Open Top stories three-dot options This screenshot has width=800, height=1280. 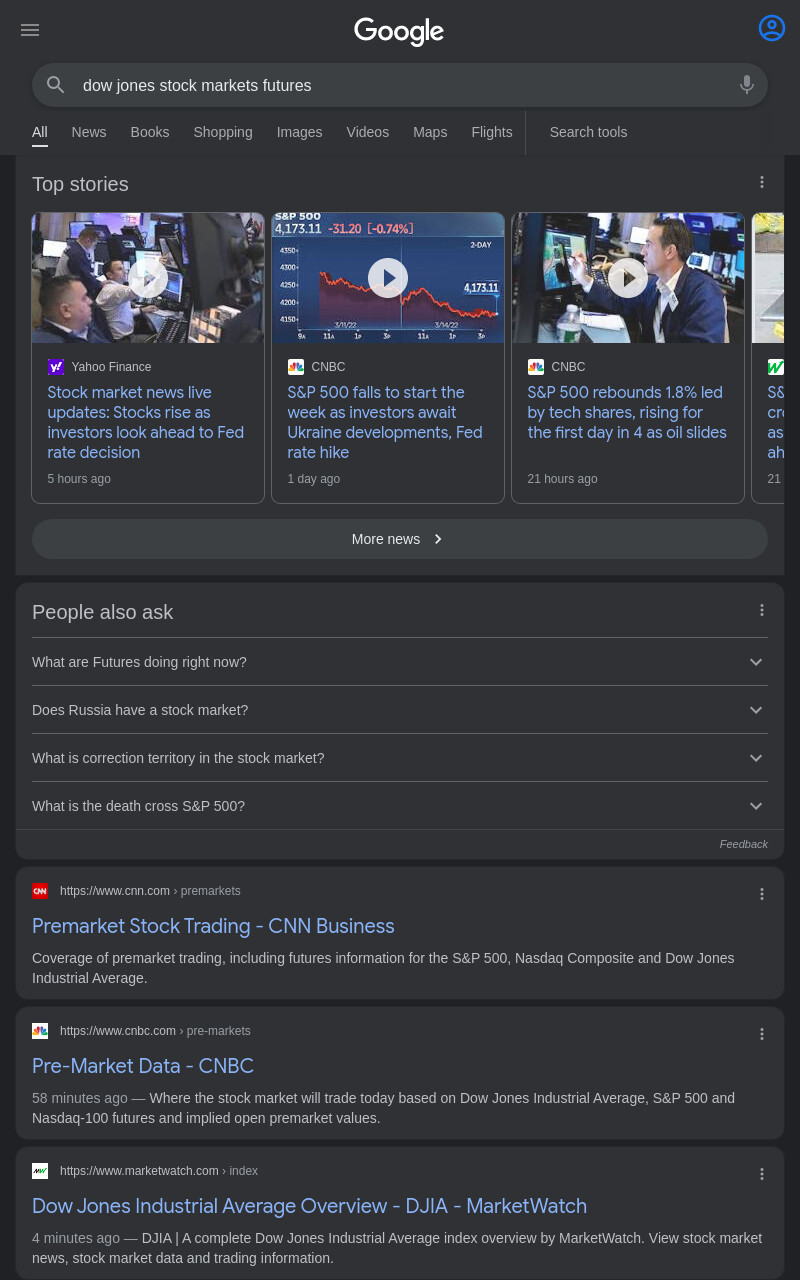762,182
